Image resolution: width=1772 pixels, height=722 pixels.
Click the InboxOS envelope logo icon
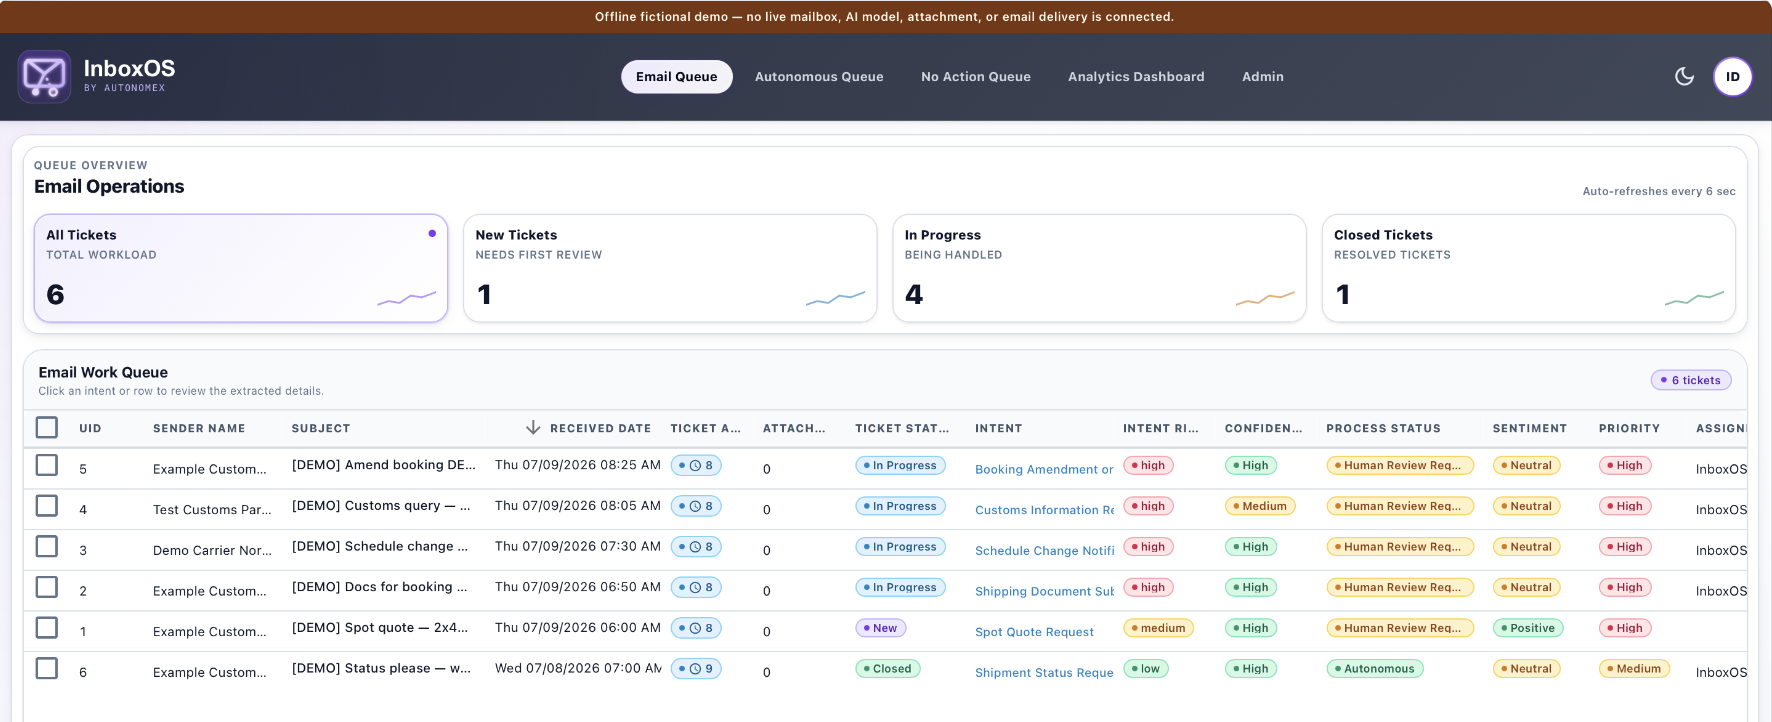click(x=44, y=76)
